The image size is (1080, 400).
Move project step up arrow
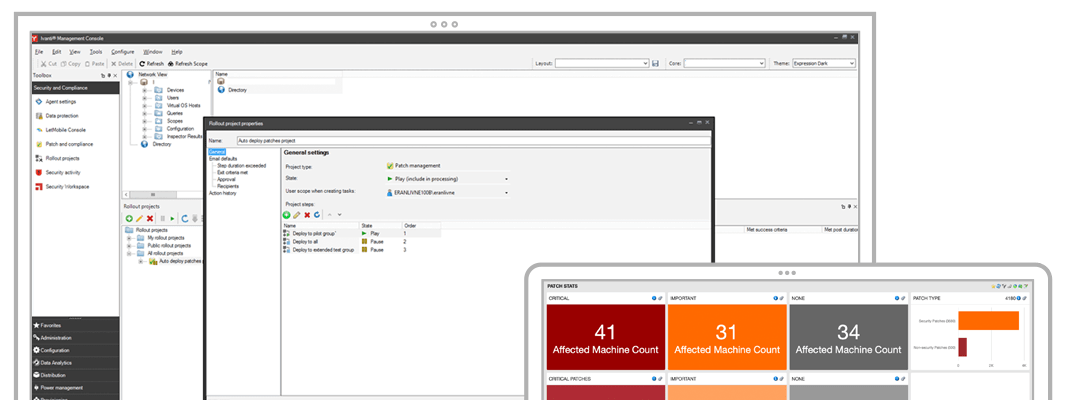tap(329, 215)
